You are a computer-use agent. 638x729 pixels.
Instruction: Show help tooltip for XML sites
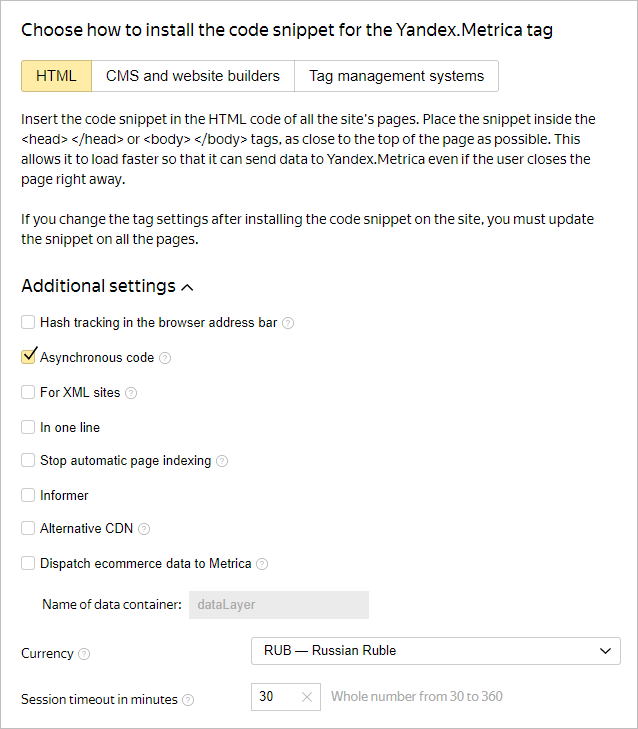131,393
